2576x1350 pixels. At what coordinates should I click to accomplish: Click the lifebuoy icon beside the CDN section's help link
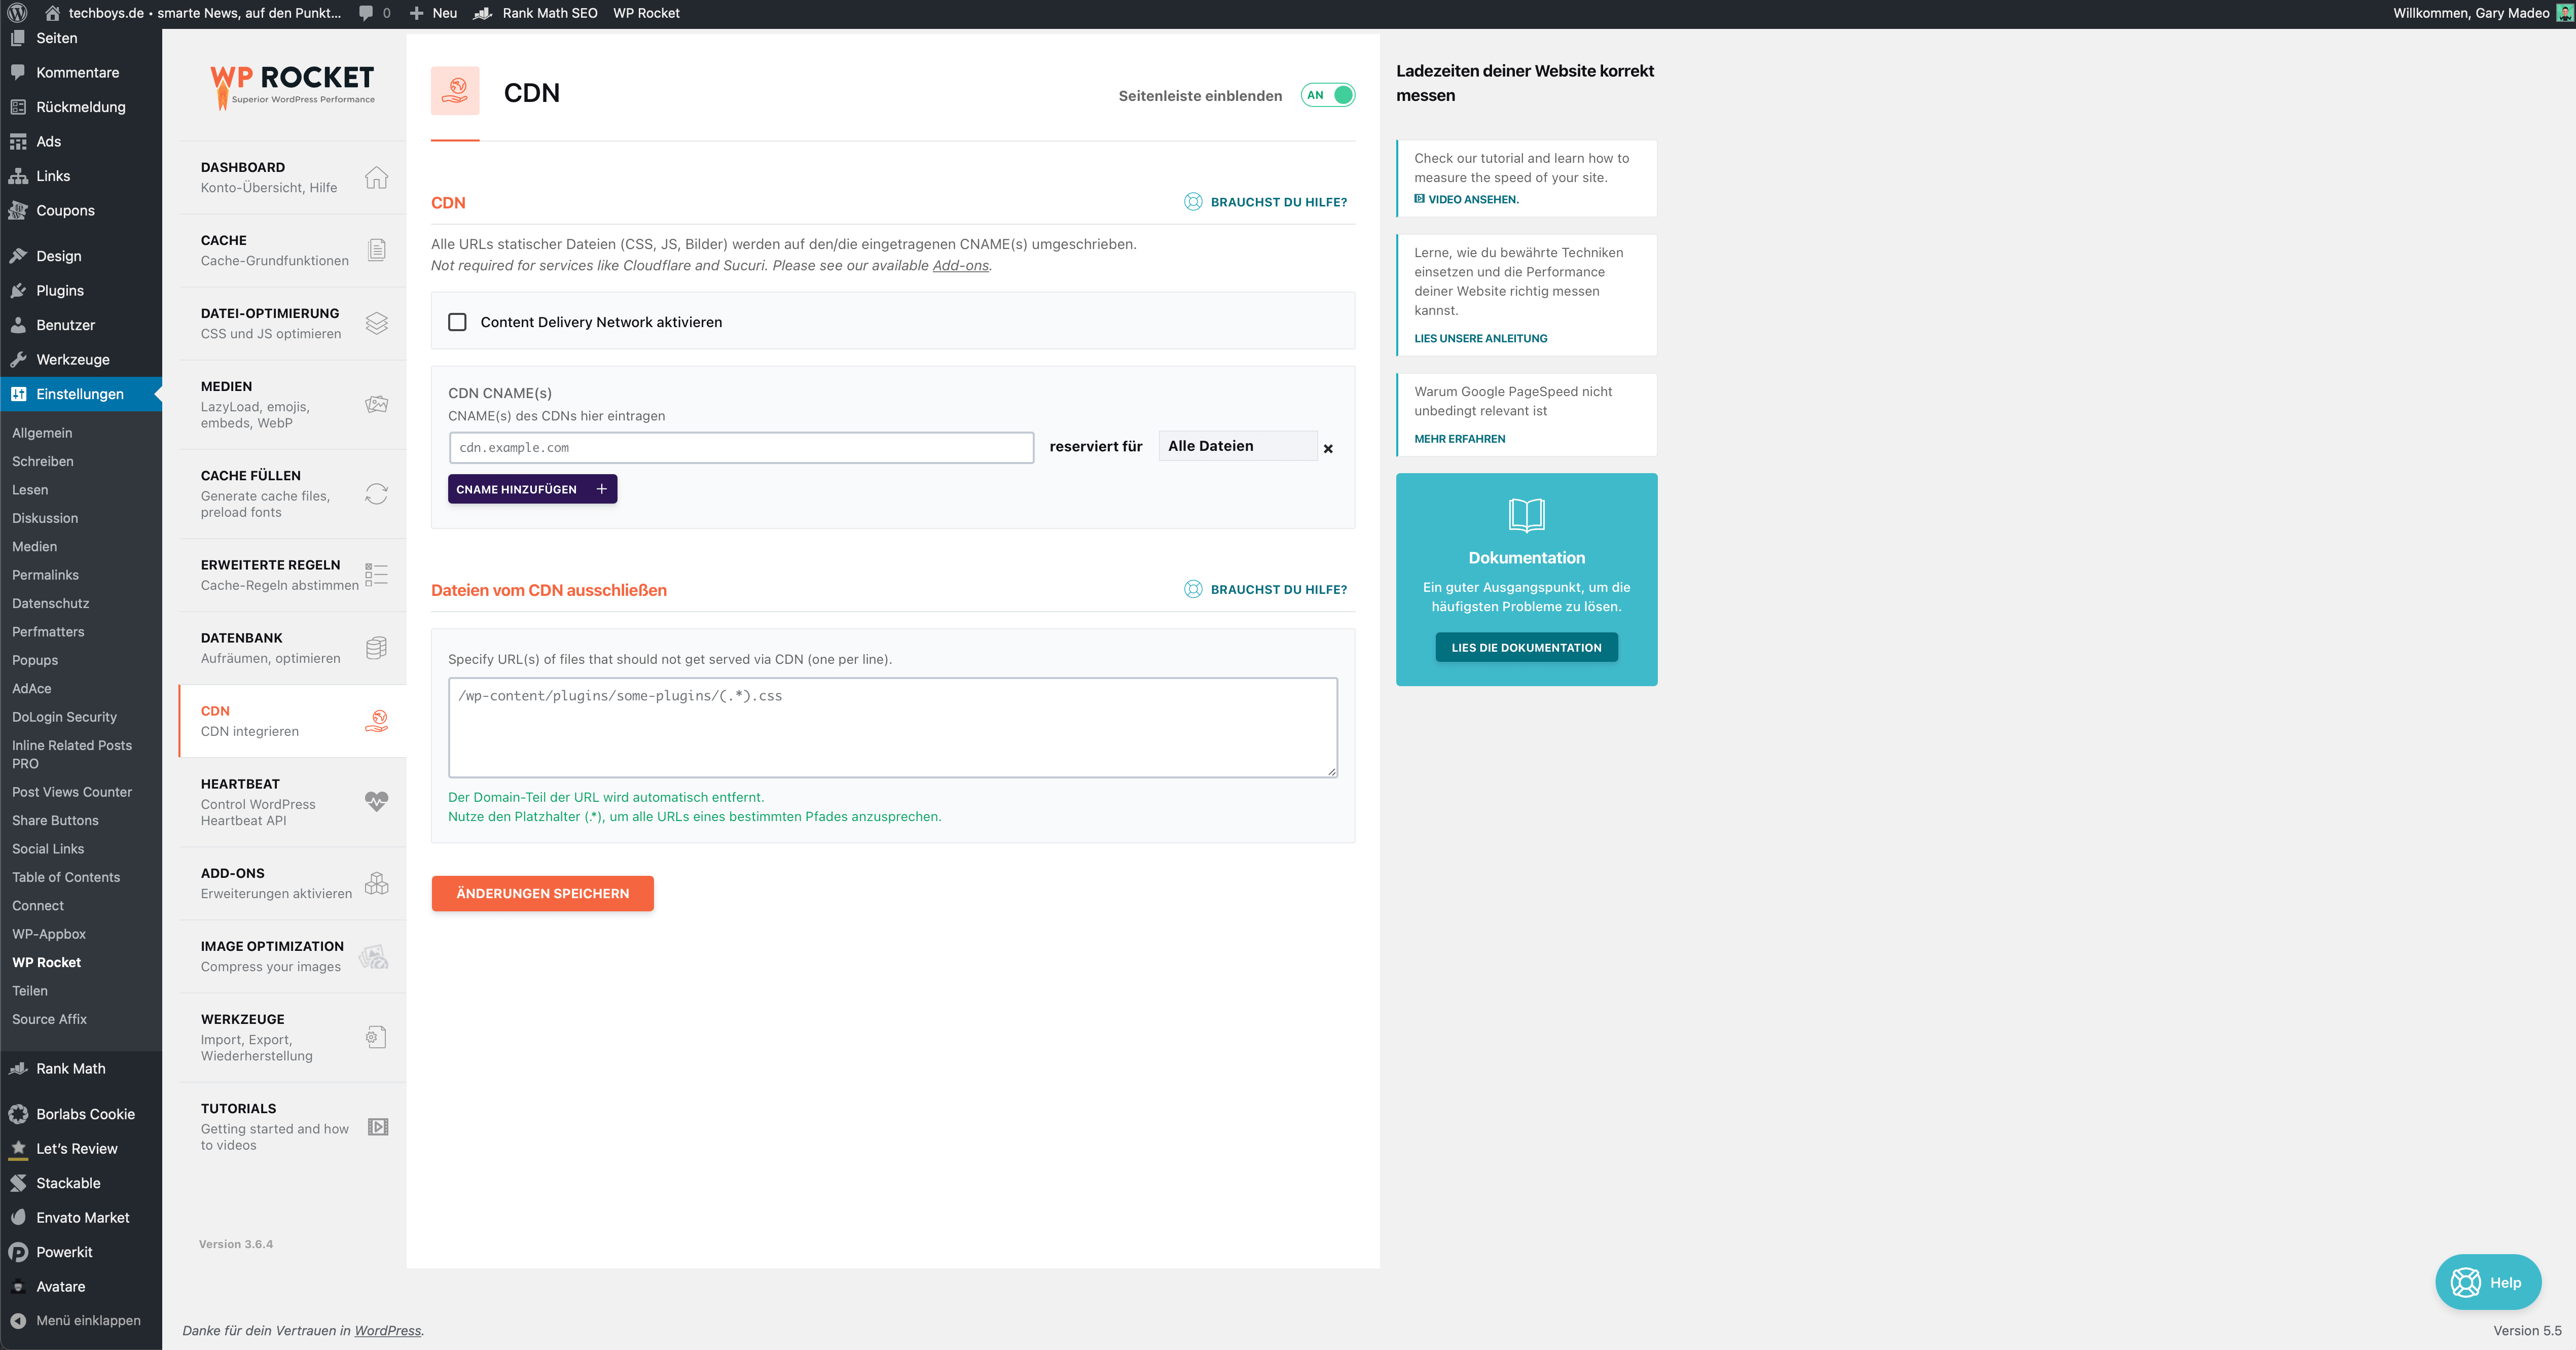coord(1193,201)
